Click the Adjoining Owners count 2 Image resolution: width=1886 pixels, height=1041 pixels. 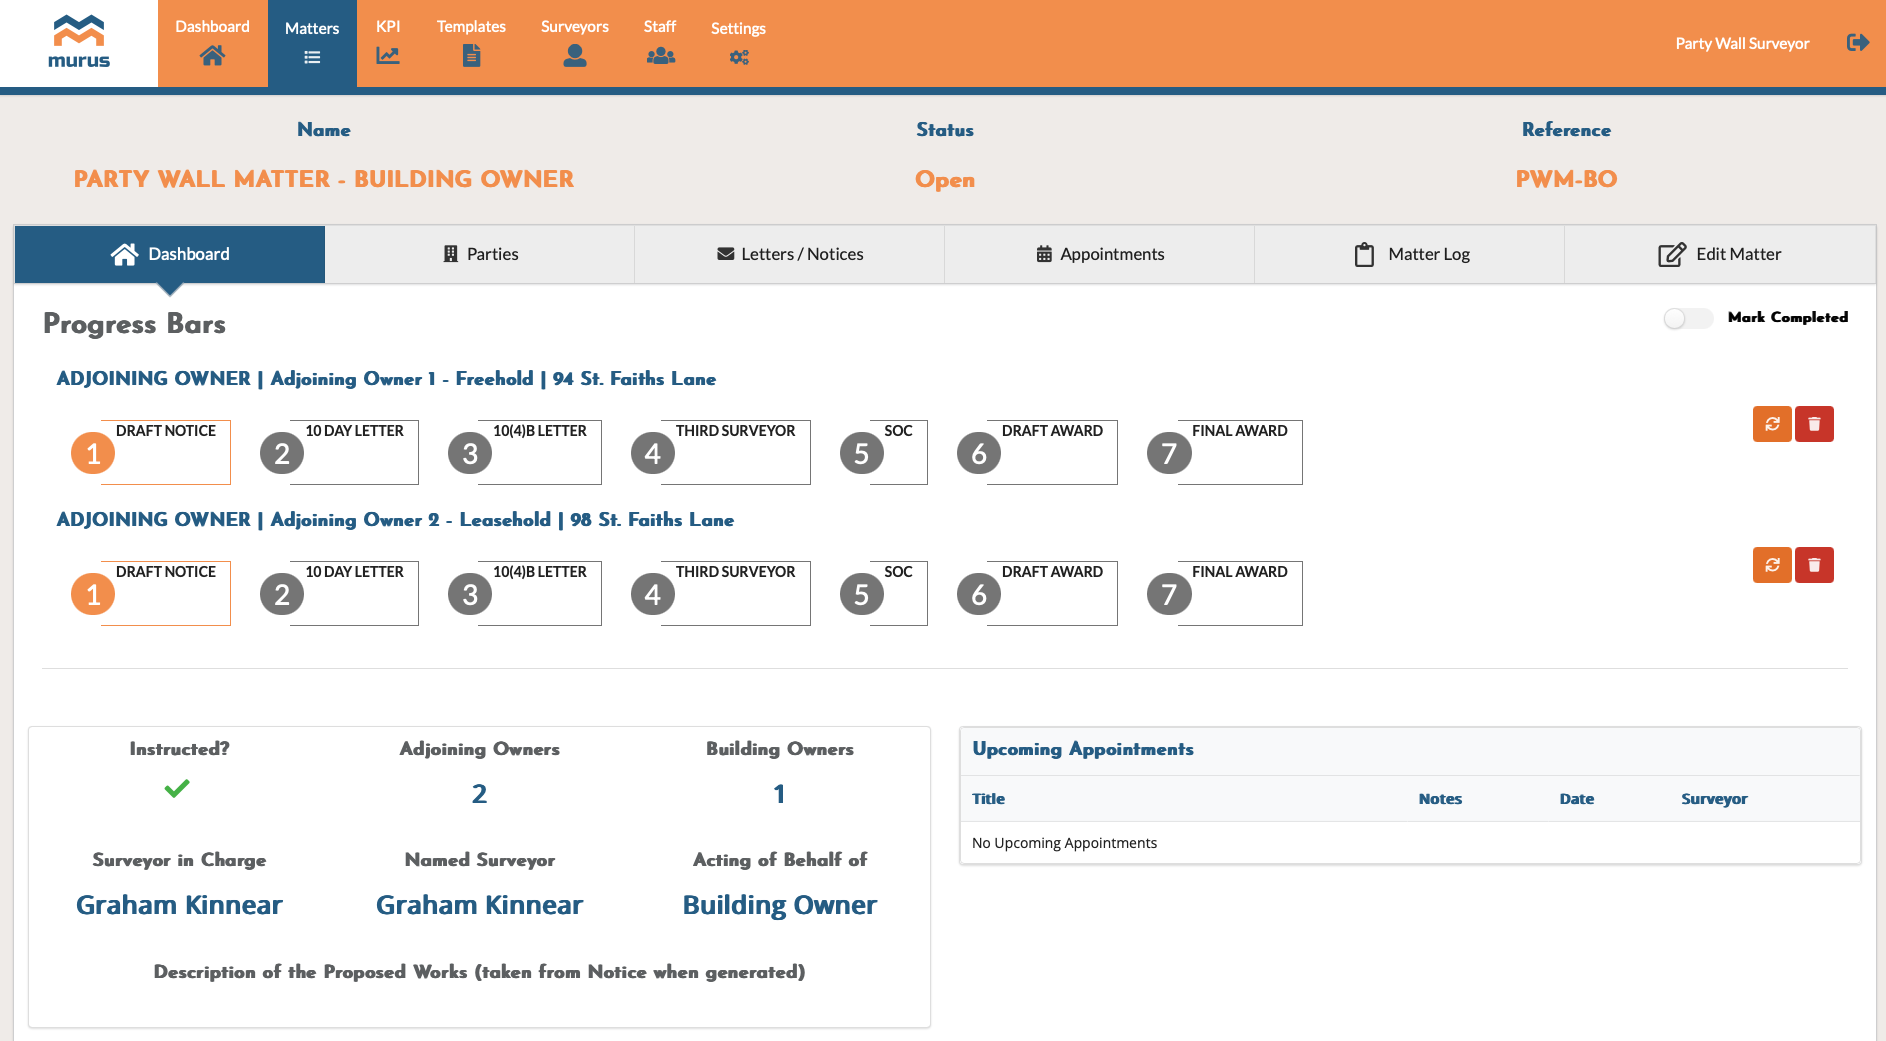[479, 794]
